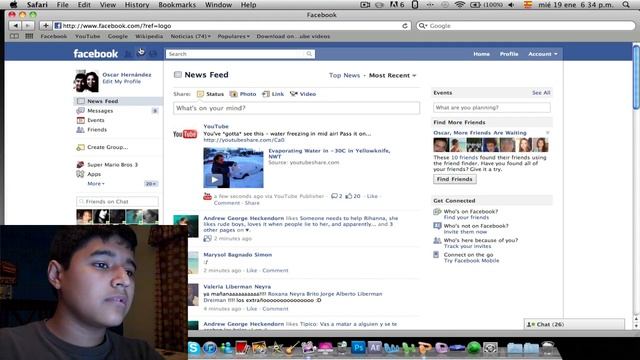This screenshot has width=640, height=360.
Task: Select Status share option
Action: click(x=210, y=94)
